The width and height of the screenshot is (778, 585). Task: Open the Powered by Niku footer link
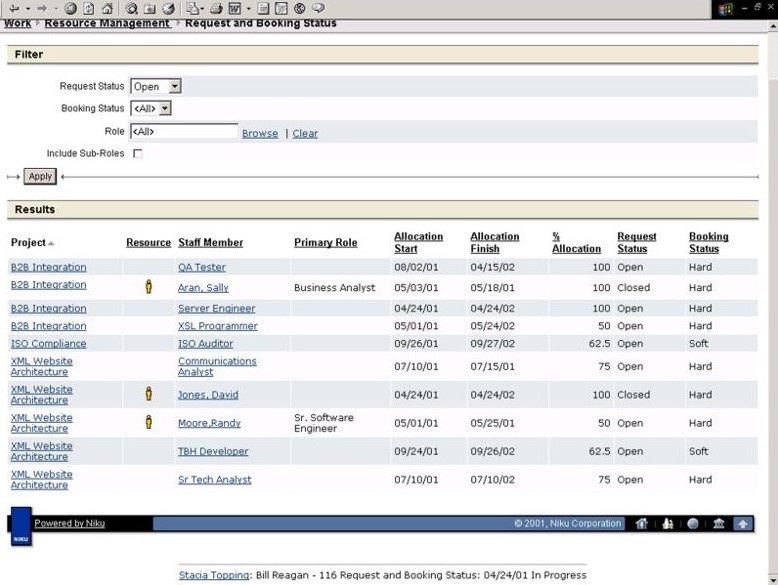pyautogui.click(x=69, y=523)
